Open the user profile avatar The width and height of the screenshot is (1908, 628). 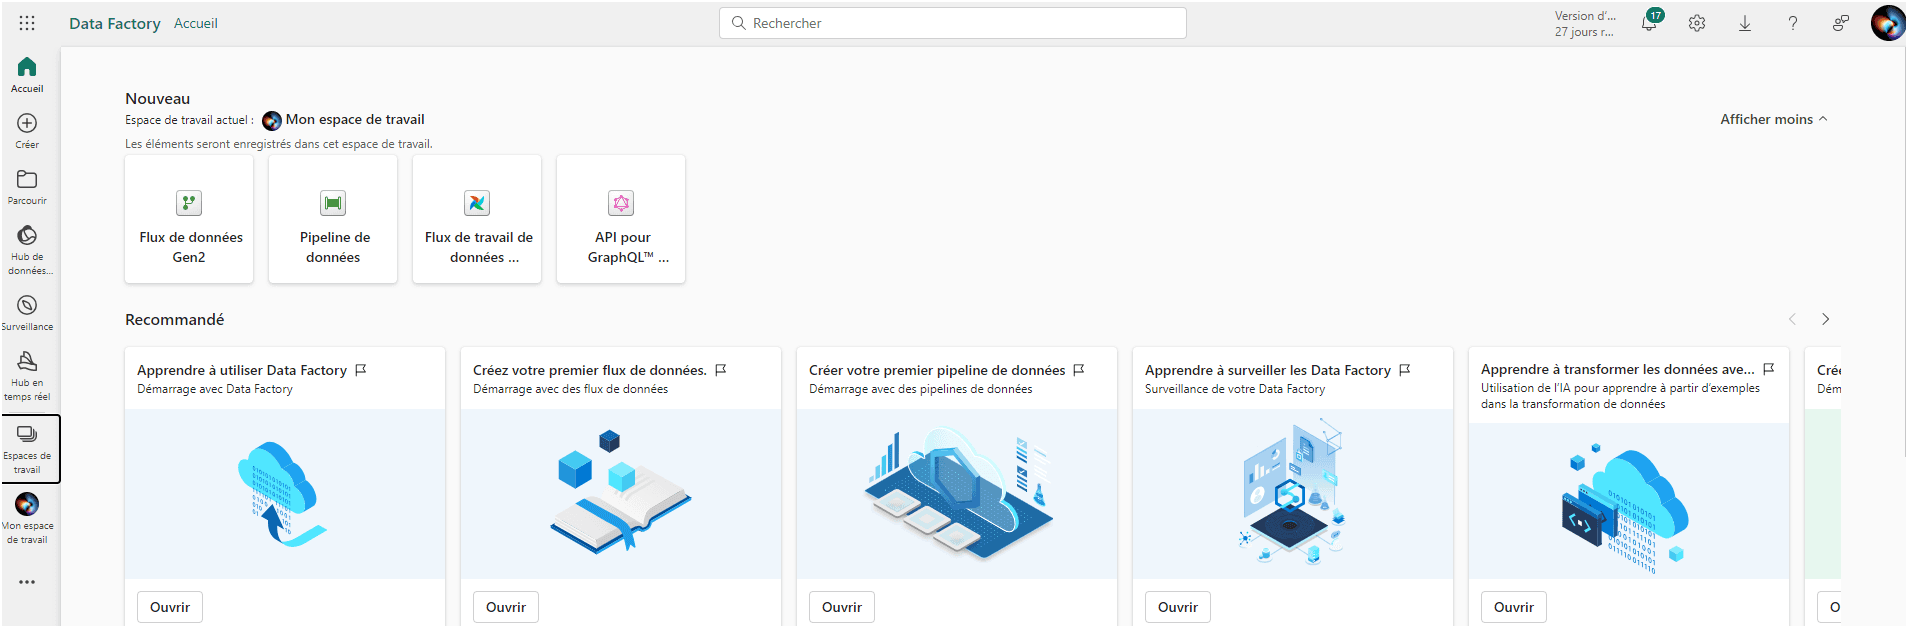pos(1888,23)
